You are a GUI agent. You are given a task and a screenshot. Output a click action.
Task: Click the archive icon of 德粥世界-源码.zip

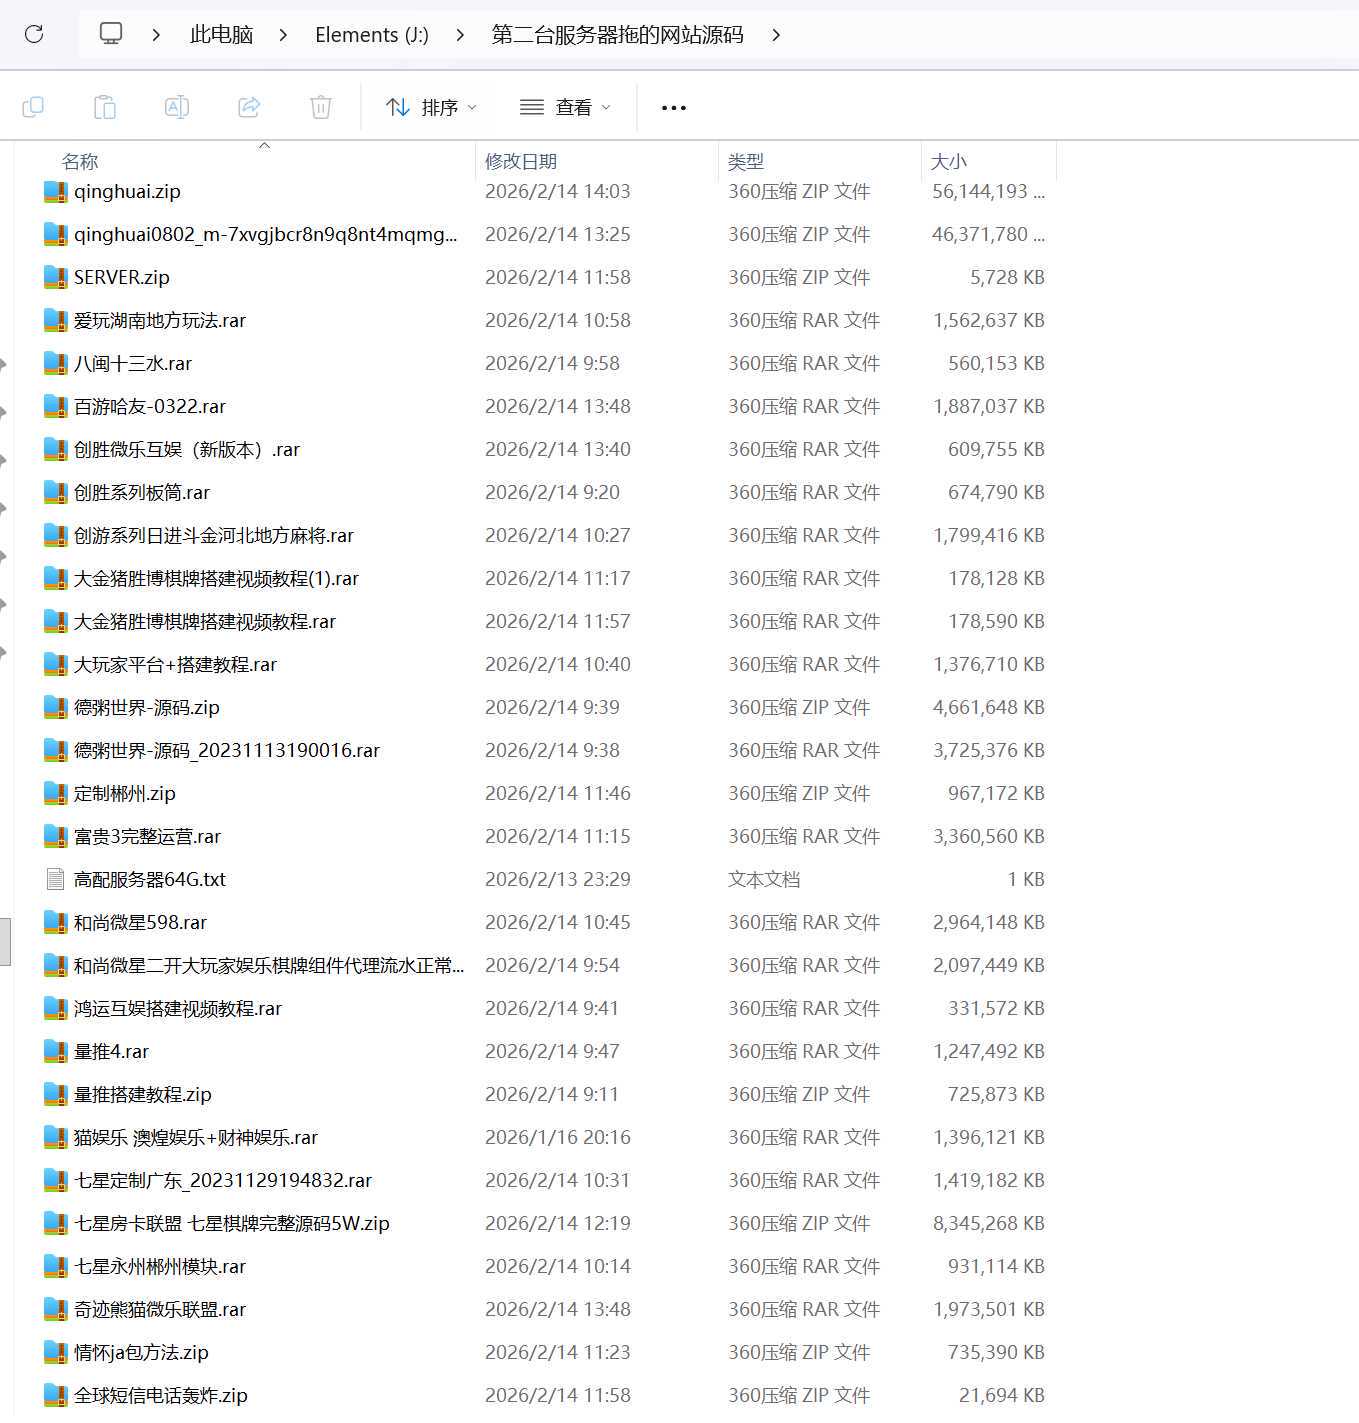click(x=56, y=708)
